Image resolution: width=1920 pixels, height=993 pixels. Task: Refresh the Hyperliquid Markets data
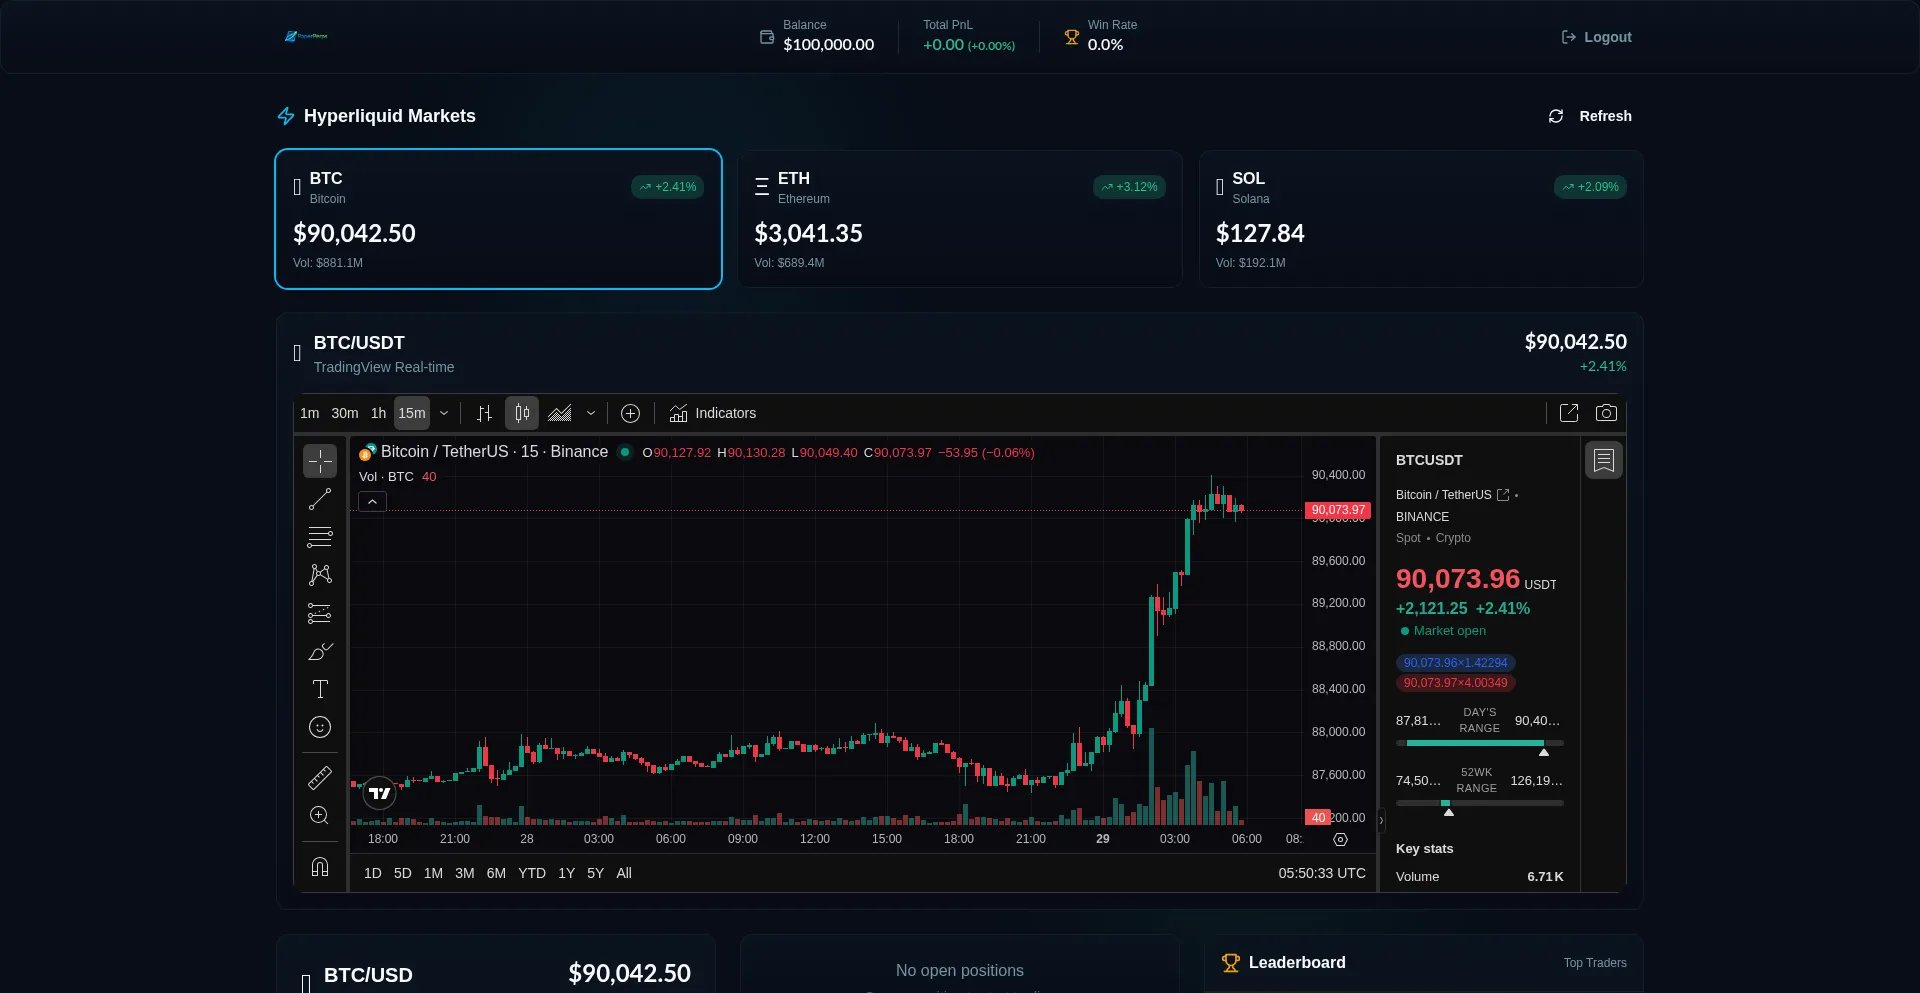click(x=1590, y=116)
